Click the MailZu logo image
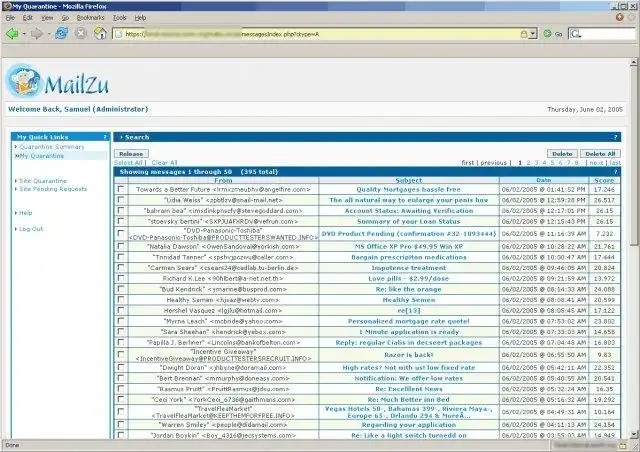The height and width of the screenshot is (452, 640). click(x=58, y=81)
